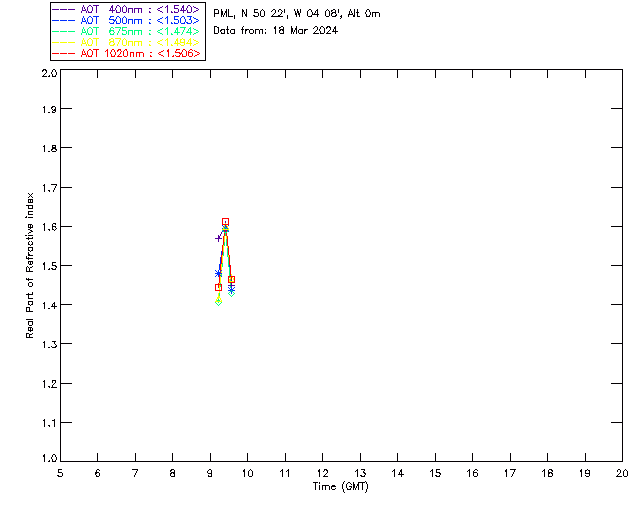
Task: Click the y-axis tick label 1.4
Action: (49, 305)
